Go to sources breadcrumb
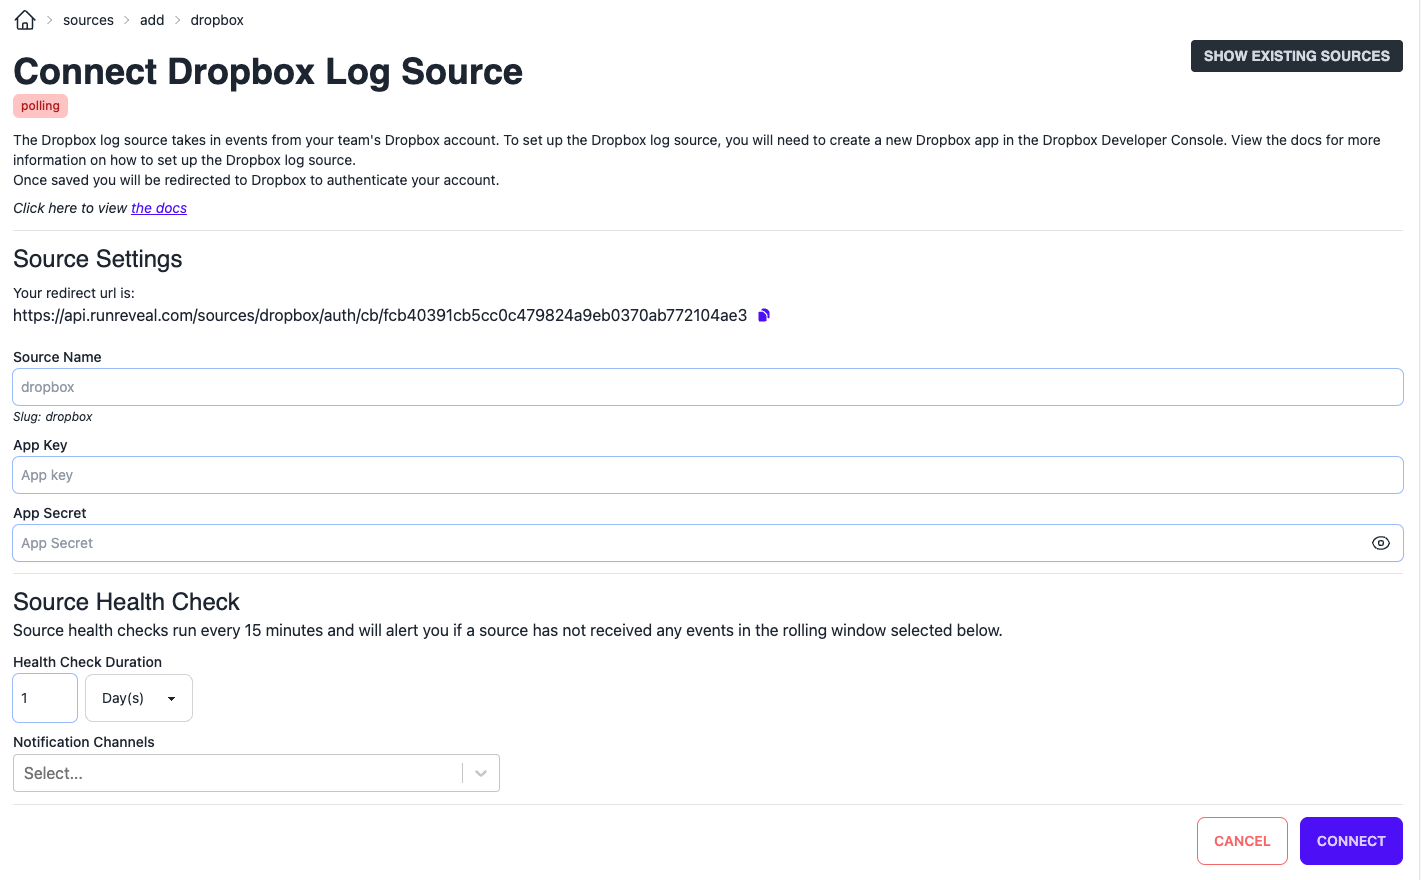The height and width of the screenshot is (880, 1421). pos(88,20)
